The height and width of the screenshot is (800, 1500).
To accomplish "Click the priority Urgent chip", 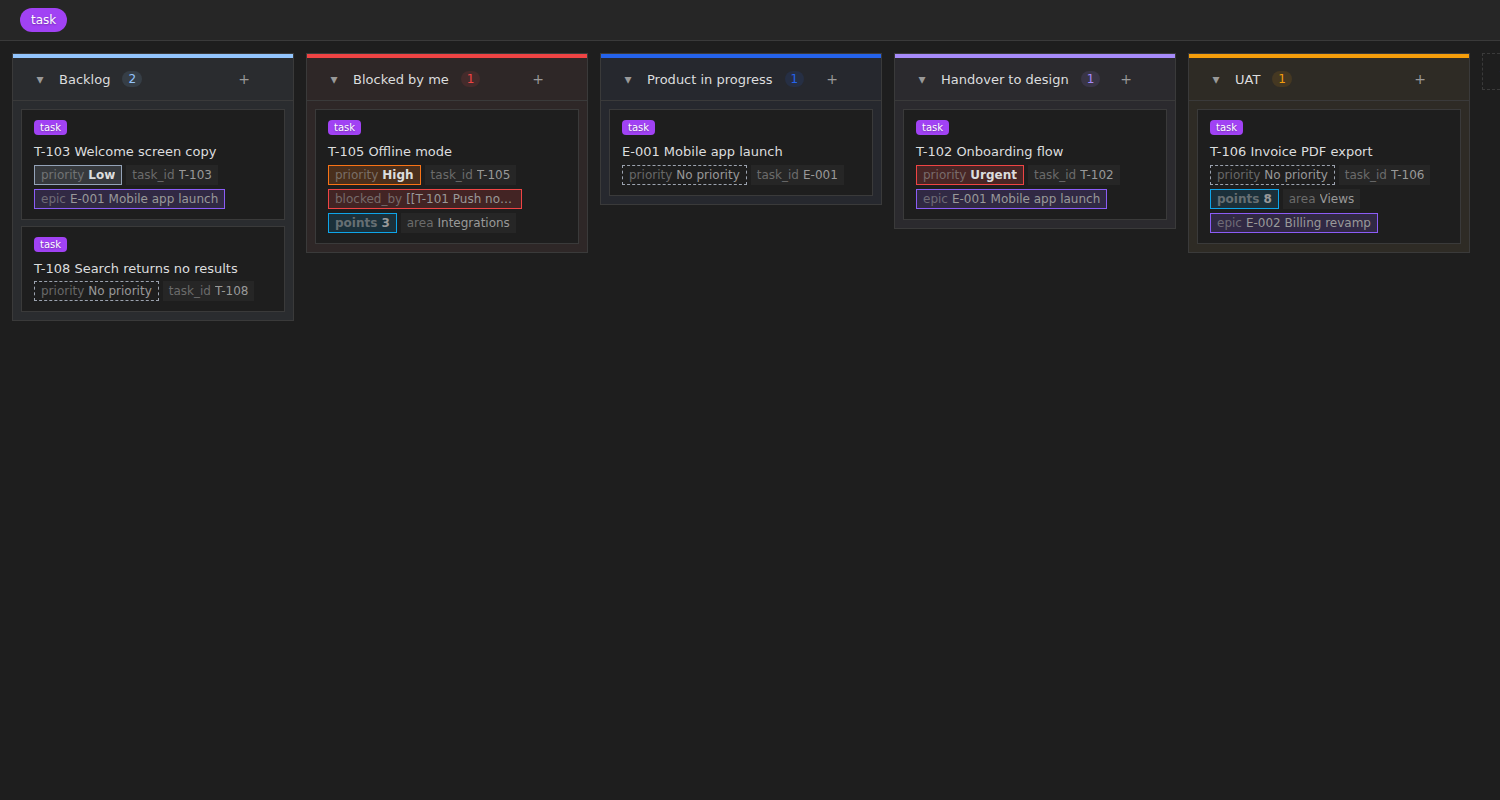I will (x=970, y=175).
